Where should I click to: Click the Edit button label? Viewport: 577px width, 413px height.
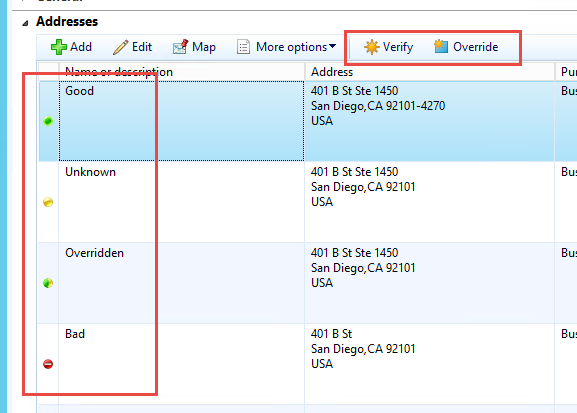pyautogui.click(x=142, y=47)
